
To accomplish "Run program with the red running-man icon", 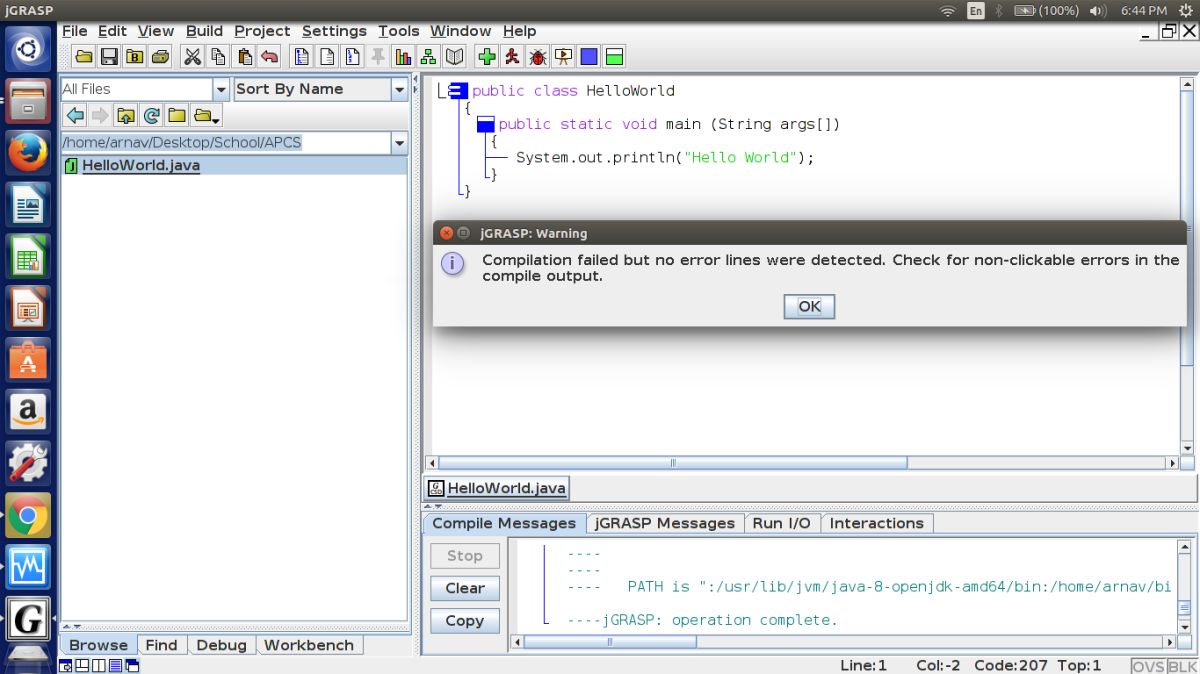I will (x=512, y=56).
